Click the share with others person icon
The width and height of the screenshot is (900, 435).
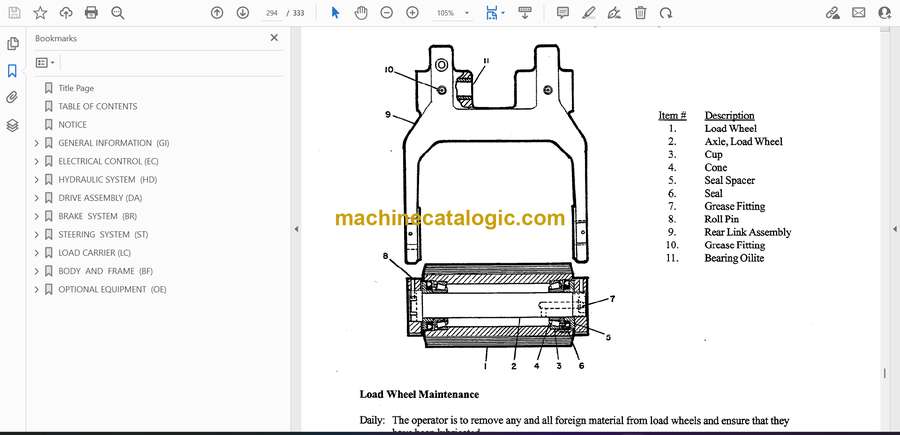[x=885, y=13]
